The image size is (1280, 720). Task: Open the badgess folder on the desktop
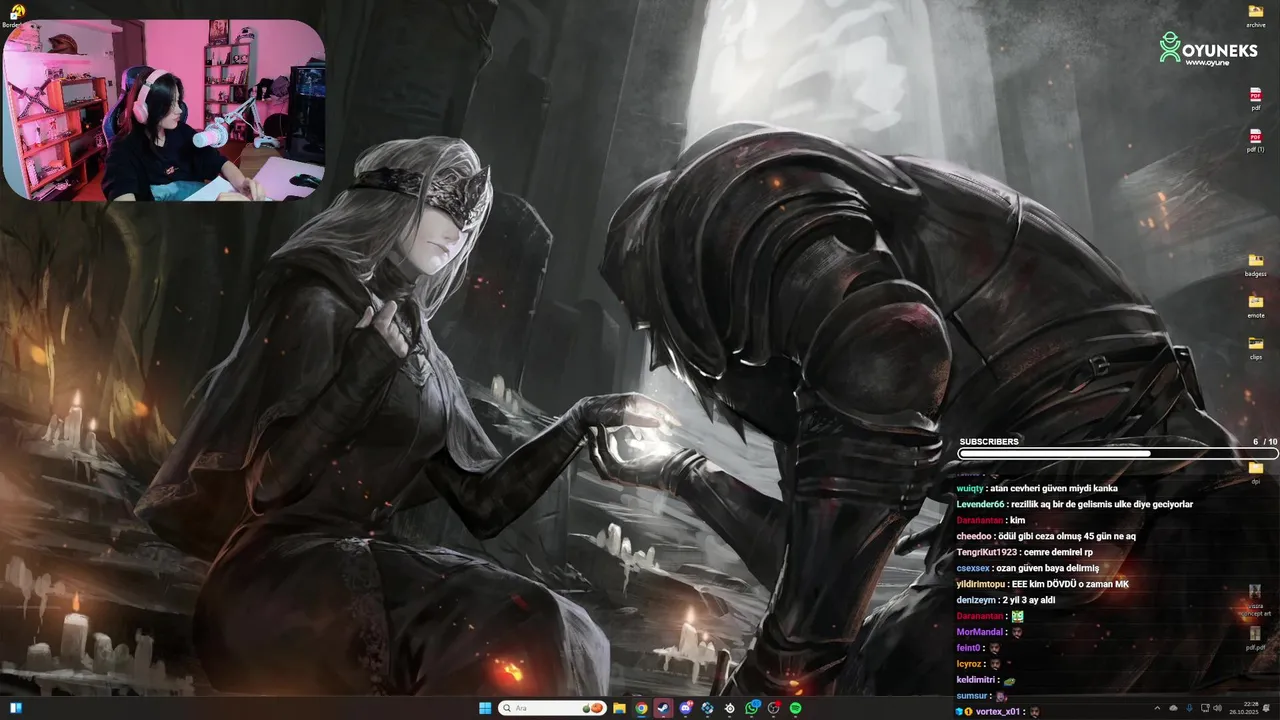(1256, 265)
